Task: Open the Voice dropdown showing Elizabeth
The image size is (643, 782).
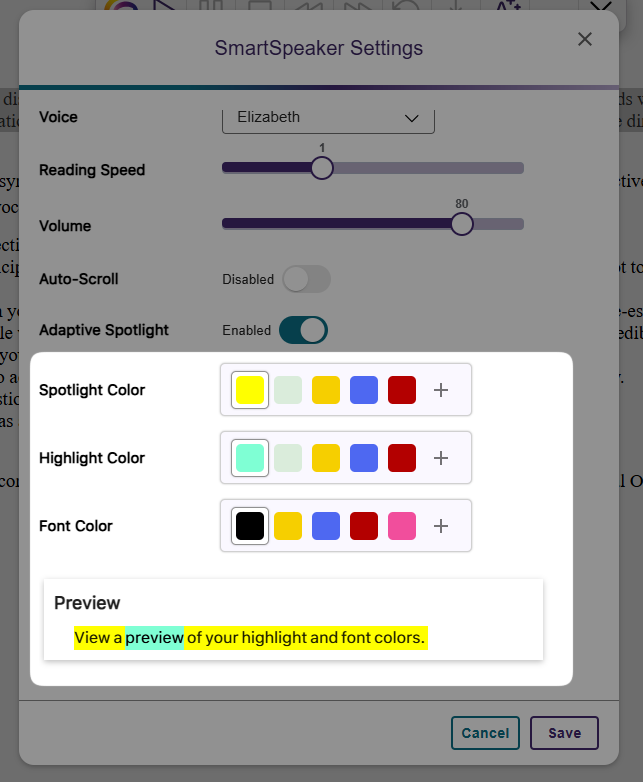Action: coord(328,118)
